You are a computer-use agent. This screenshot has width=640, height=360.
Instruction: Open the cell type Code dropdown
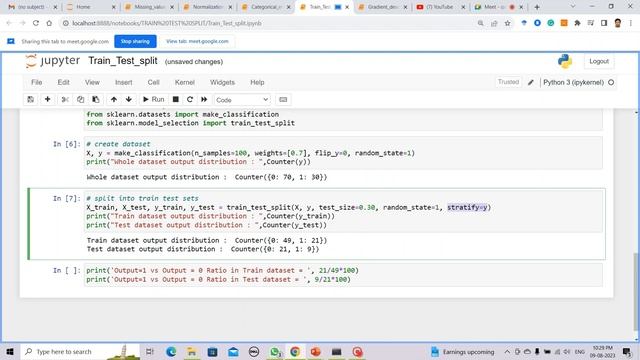pyautogui.click(x=242, y=100)
